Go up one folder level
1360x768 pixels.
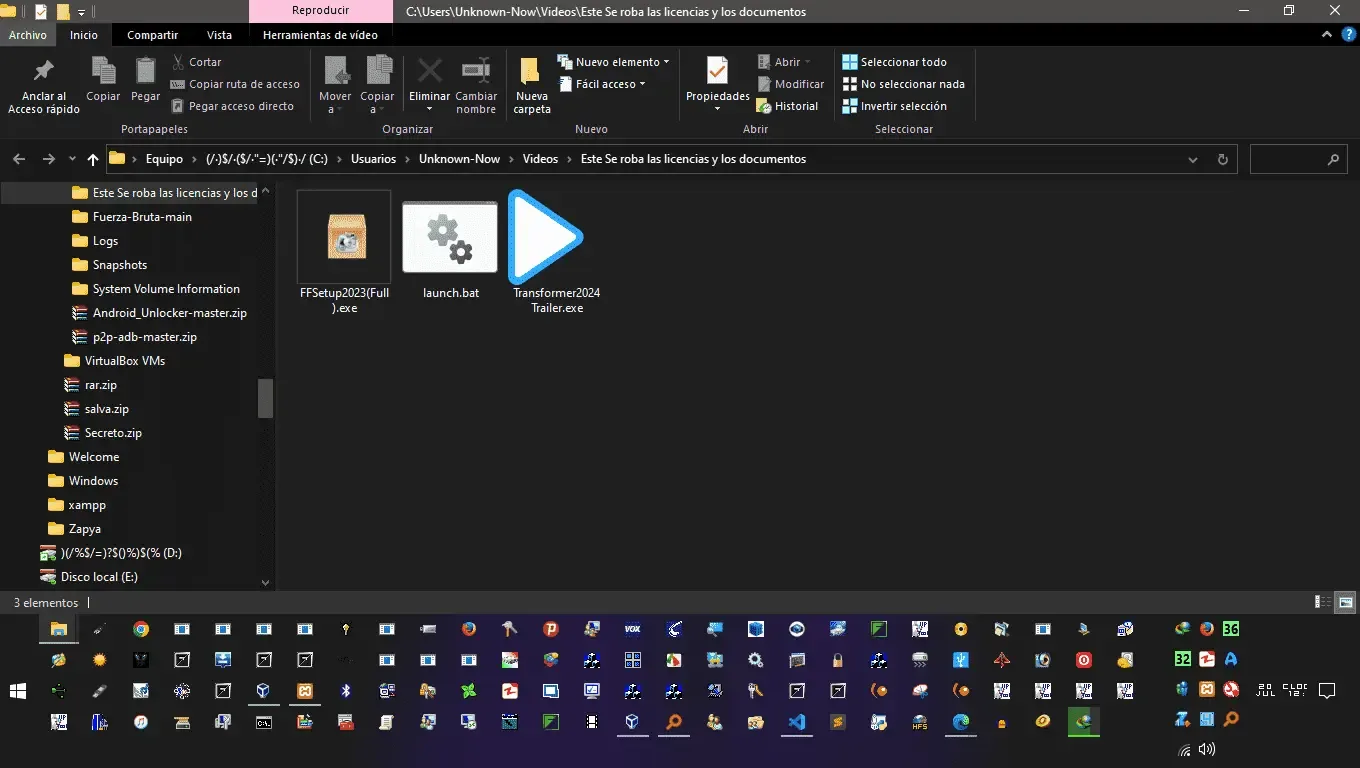(93, 159)
